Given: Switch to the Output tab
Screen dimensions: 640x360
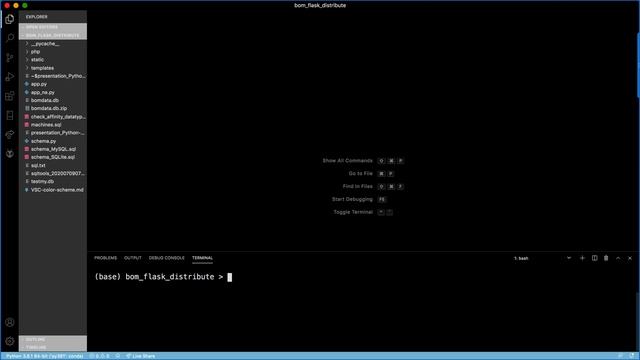Looking at the screenshot, I should coord(133,258).
